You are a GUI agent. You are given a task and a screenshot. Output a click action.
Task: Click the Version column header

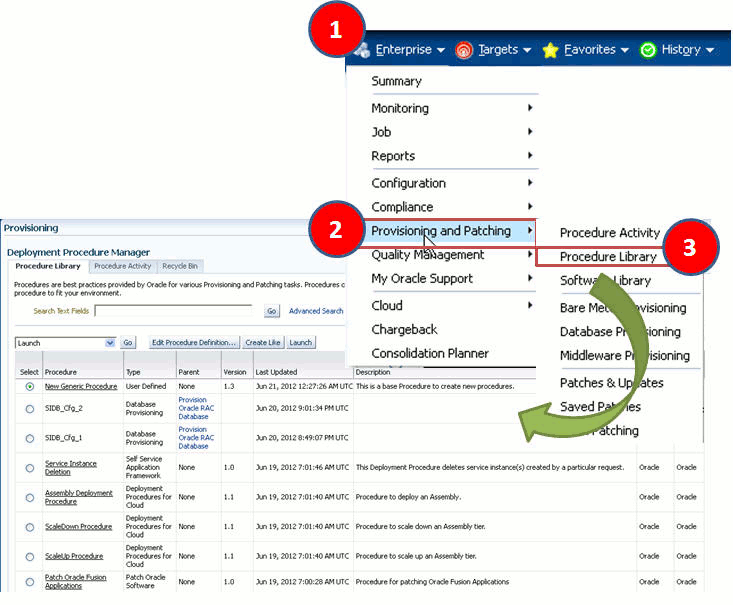coord(235,372)
